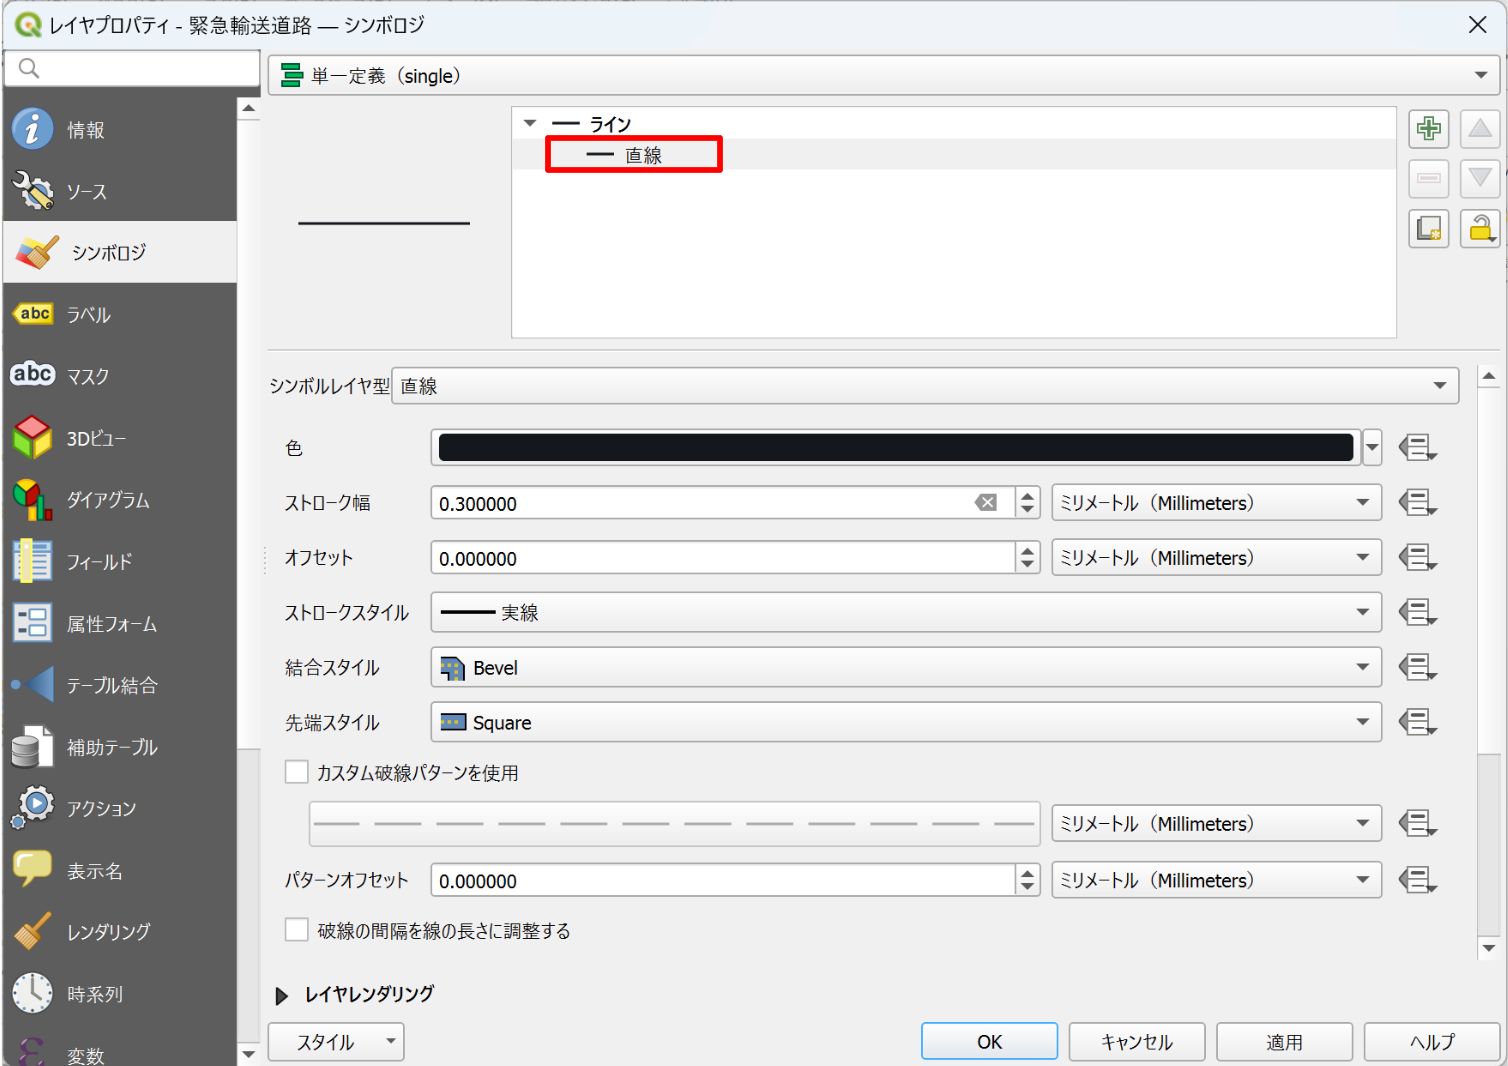Open the 属性フォーム page

coord(120,624)
